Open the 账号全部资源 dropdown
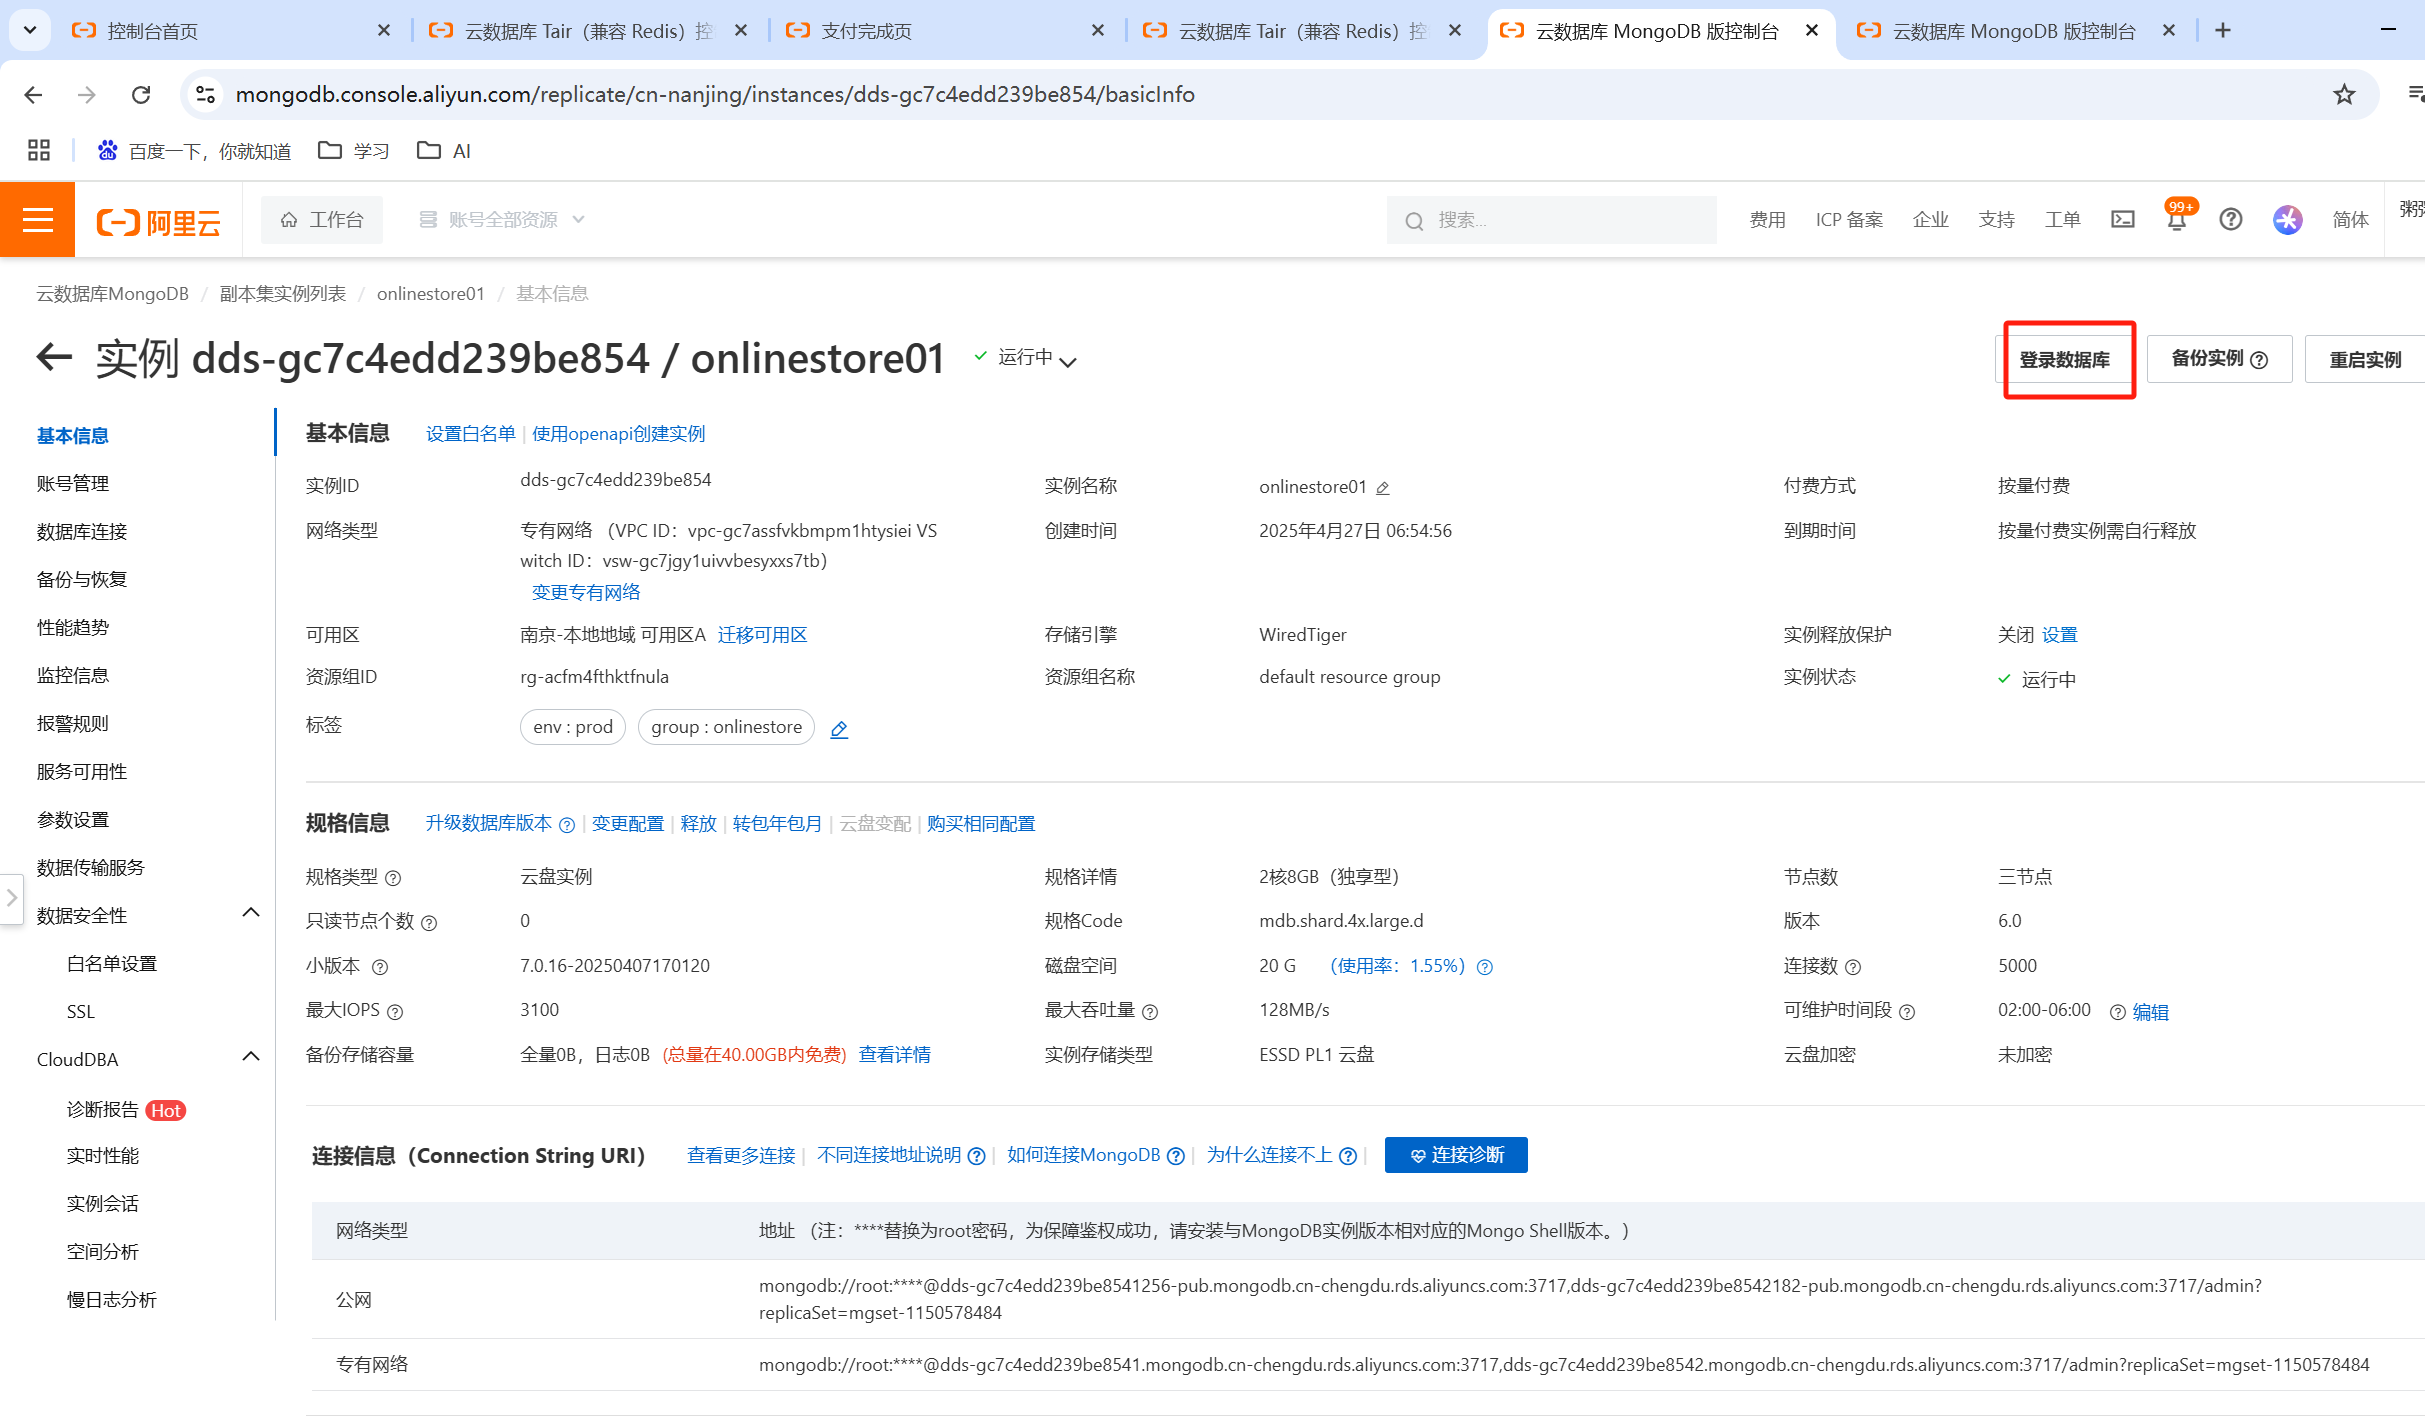Screen dimensions: 2425x1416 [502, 219]
